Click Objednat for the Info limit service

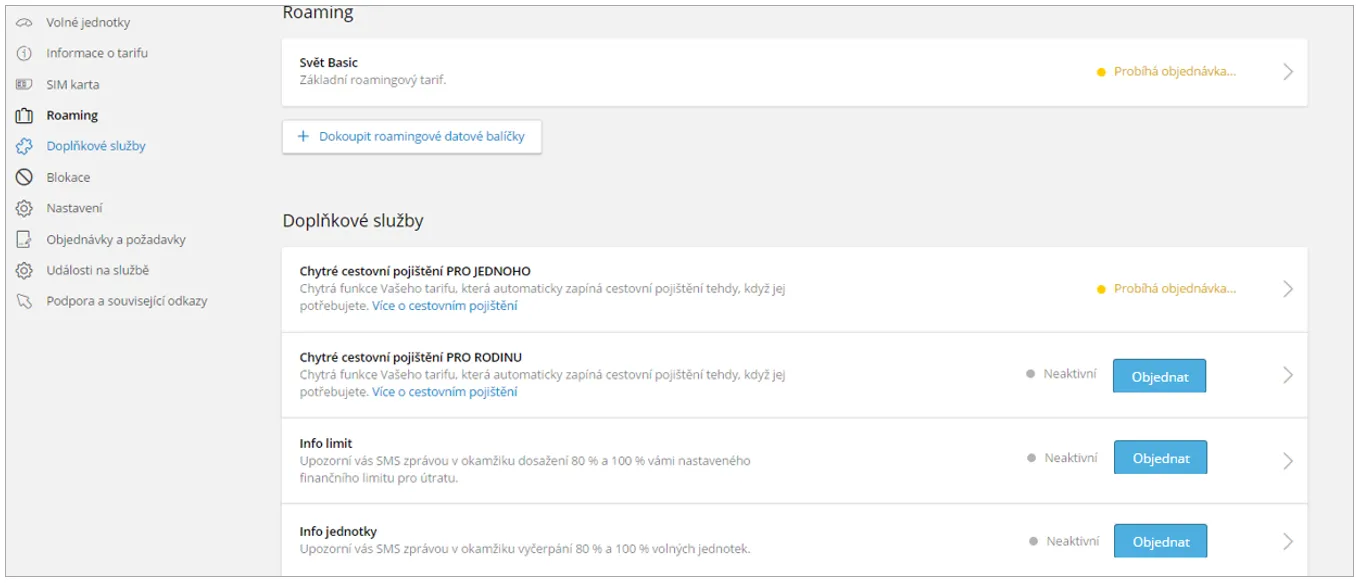1160,458
